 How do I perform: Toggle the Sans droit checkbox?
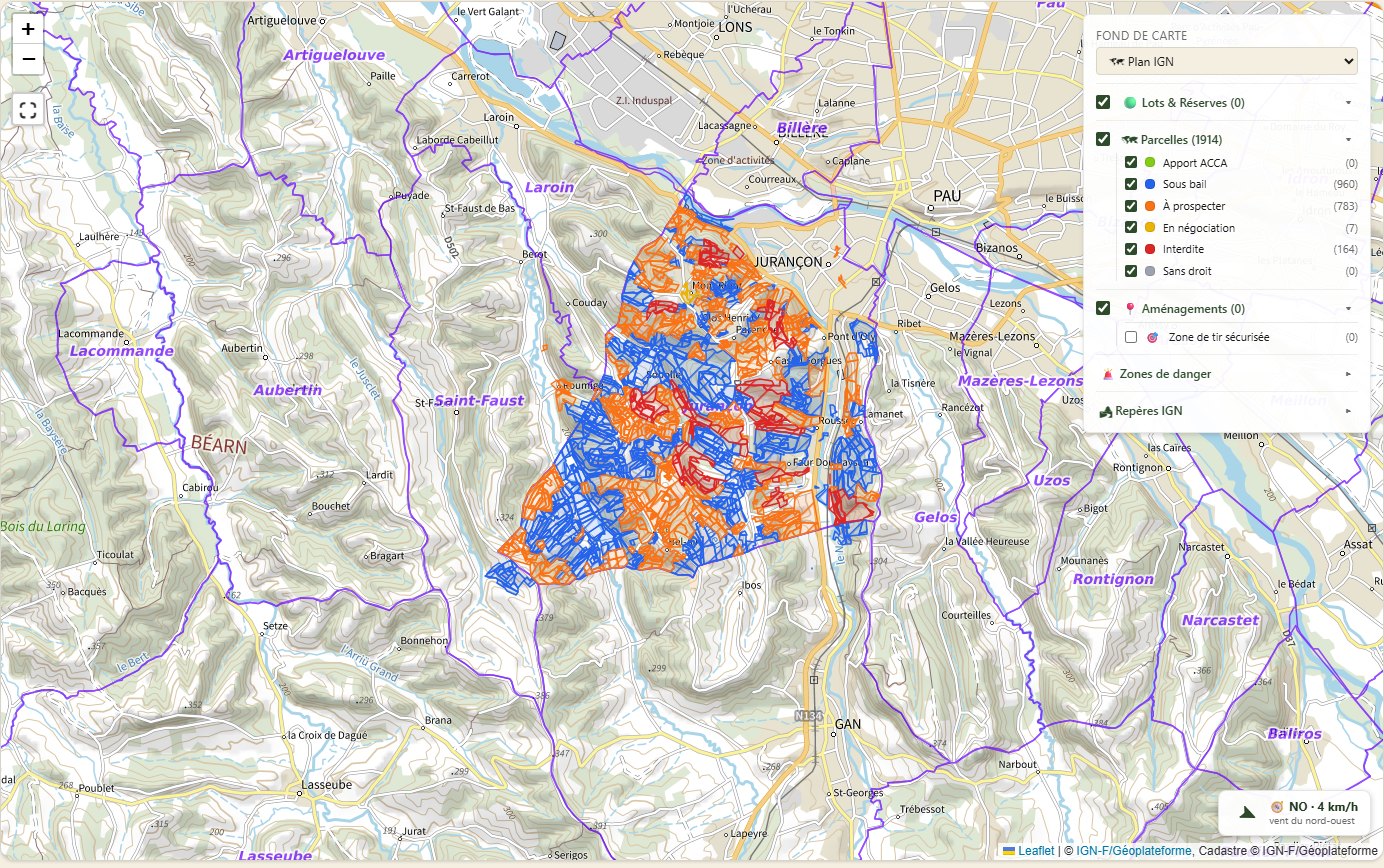pos(1131,271)
